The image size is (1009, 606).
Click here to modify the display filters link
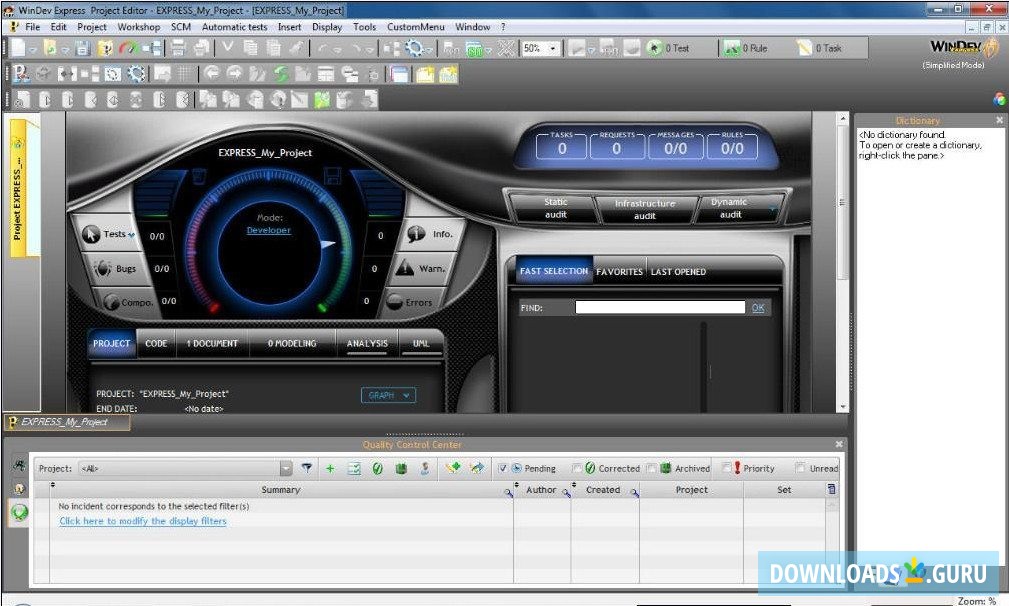(143, 521)
